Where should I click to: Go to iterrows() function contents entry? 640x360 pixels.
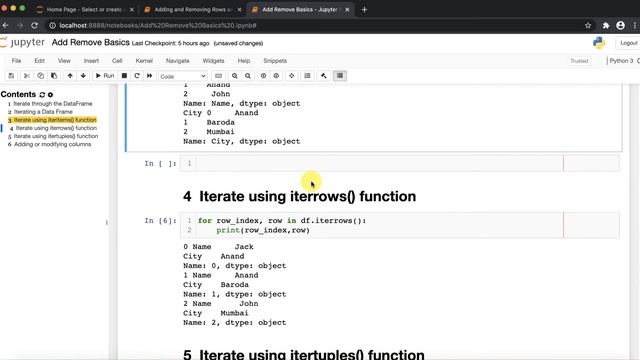[x=56, y=128]
